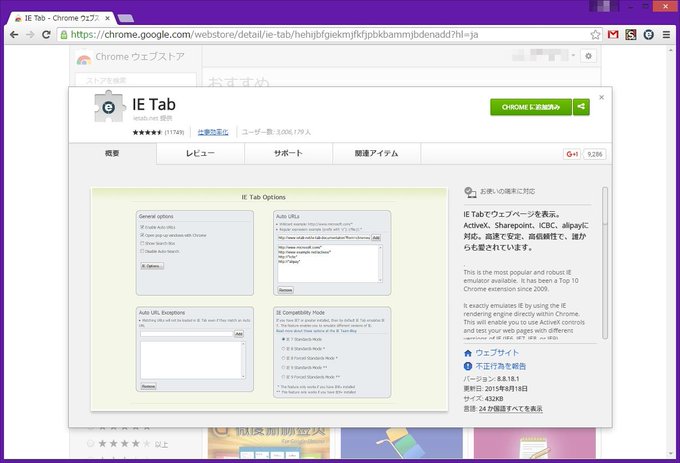Image resolution: width=680 pixels, height=463 pixels.
Task: Open the ウェブサイト link
Action: click(497, 353)
